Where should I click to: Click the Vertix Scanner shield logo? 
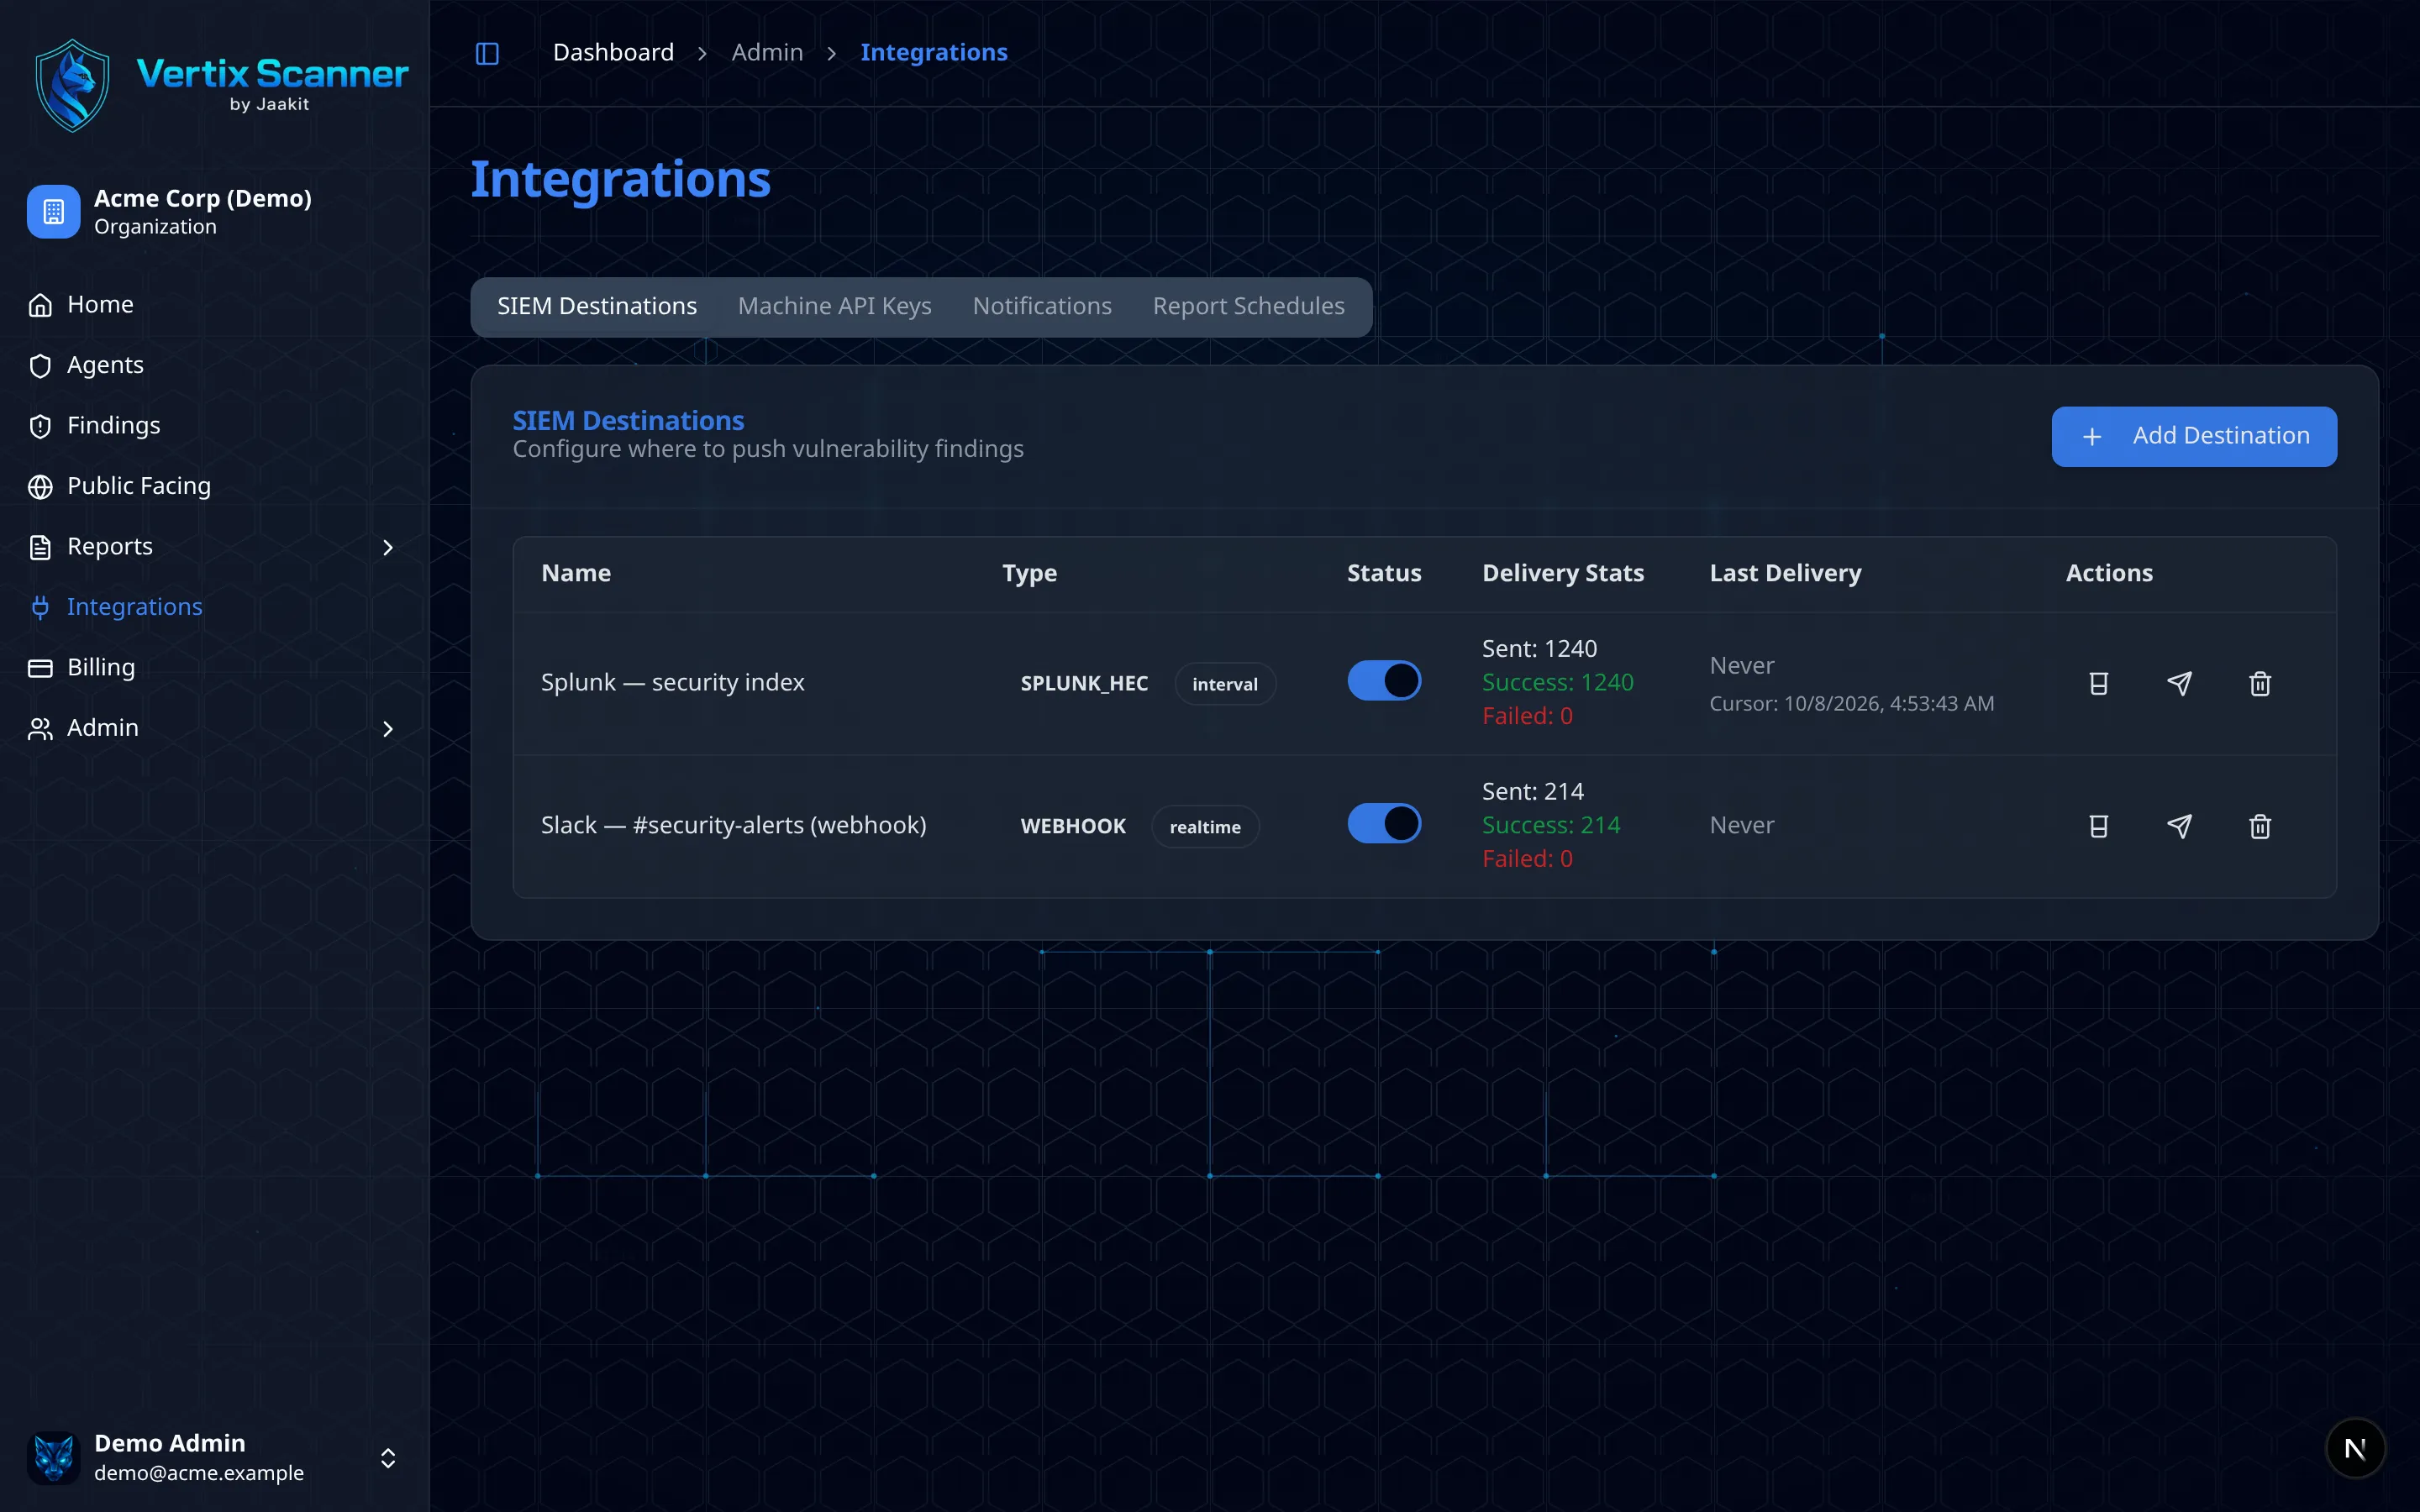pos(73,85)
